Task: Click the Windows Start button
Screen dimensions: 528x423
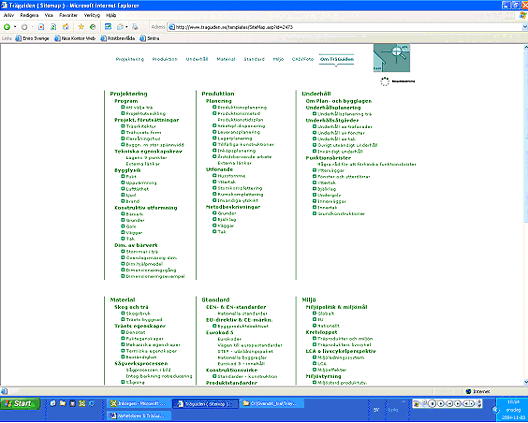Action: pos(20,403)
